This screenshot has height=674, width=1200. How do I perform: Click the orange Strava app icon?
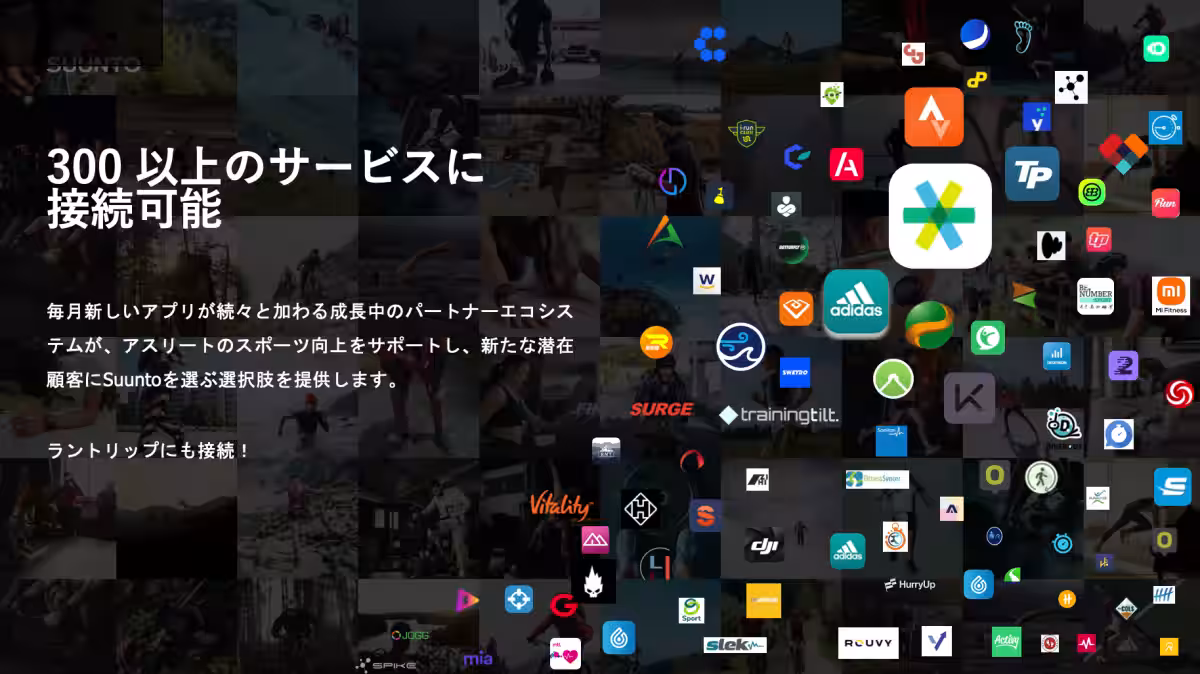pyautogui.click(x=934, y=117)
